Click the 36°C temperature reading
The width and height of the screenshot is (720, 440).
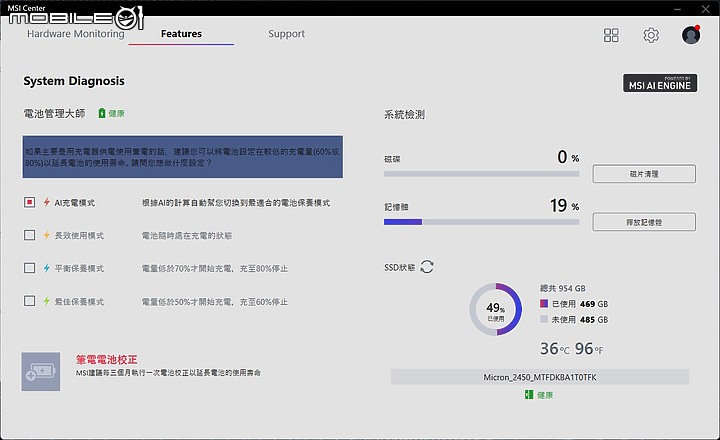(x=554, y=349)
